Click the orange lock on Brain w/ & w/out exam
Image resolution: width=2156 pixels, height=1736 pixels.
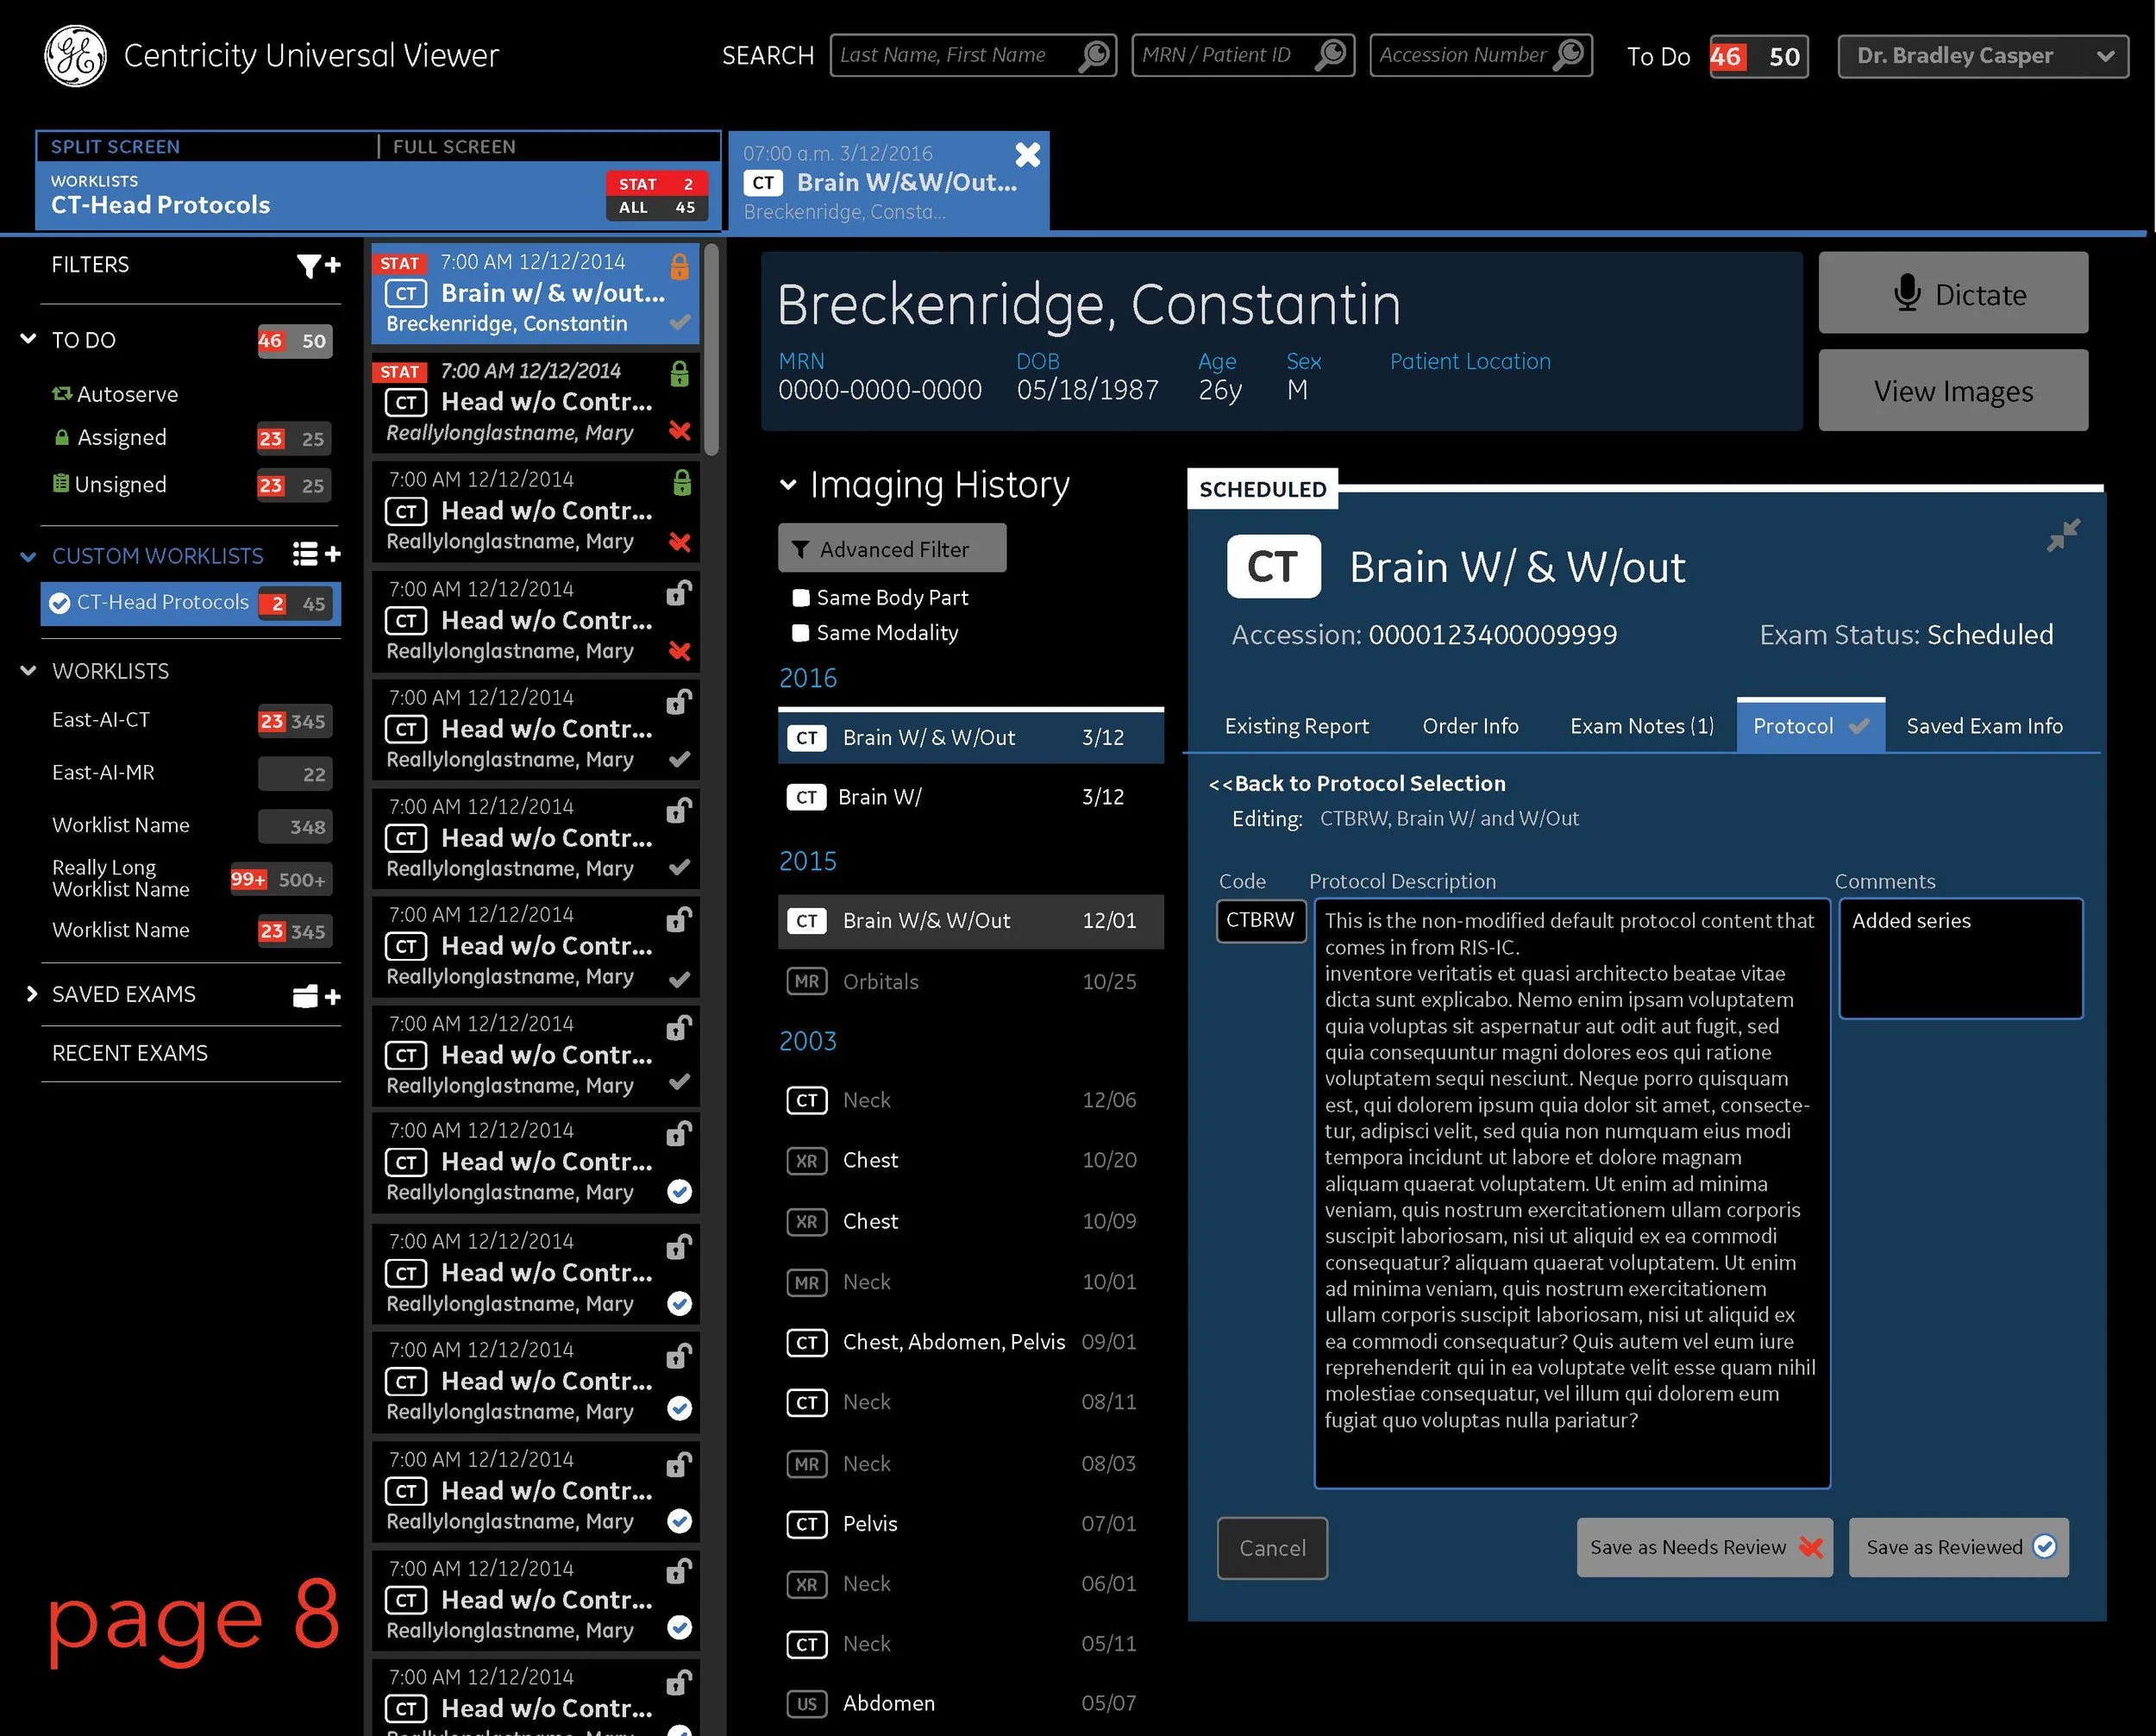pos(679,266)
